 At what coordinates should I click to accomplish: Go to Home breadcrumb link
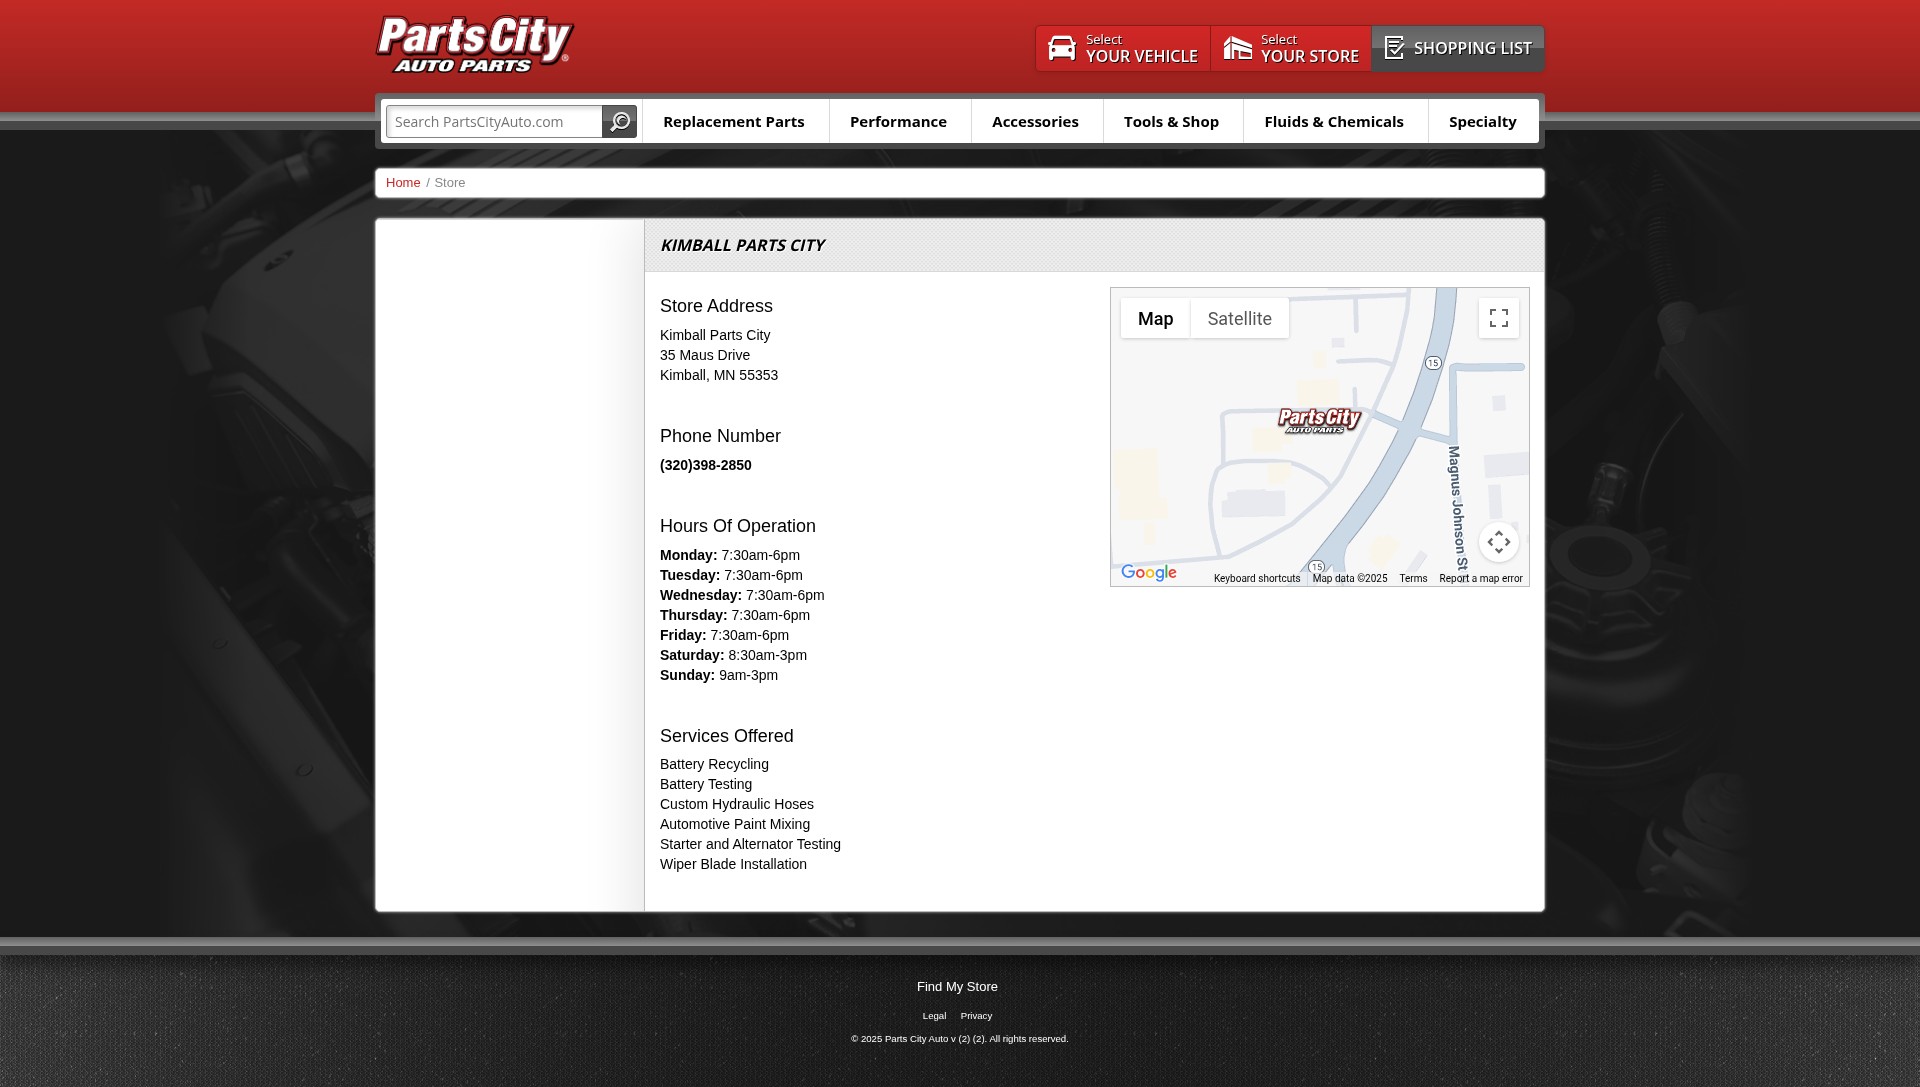(x=403, y=183)
